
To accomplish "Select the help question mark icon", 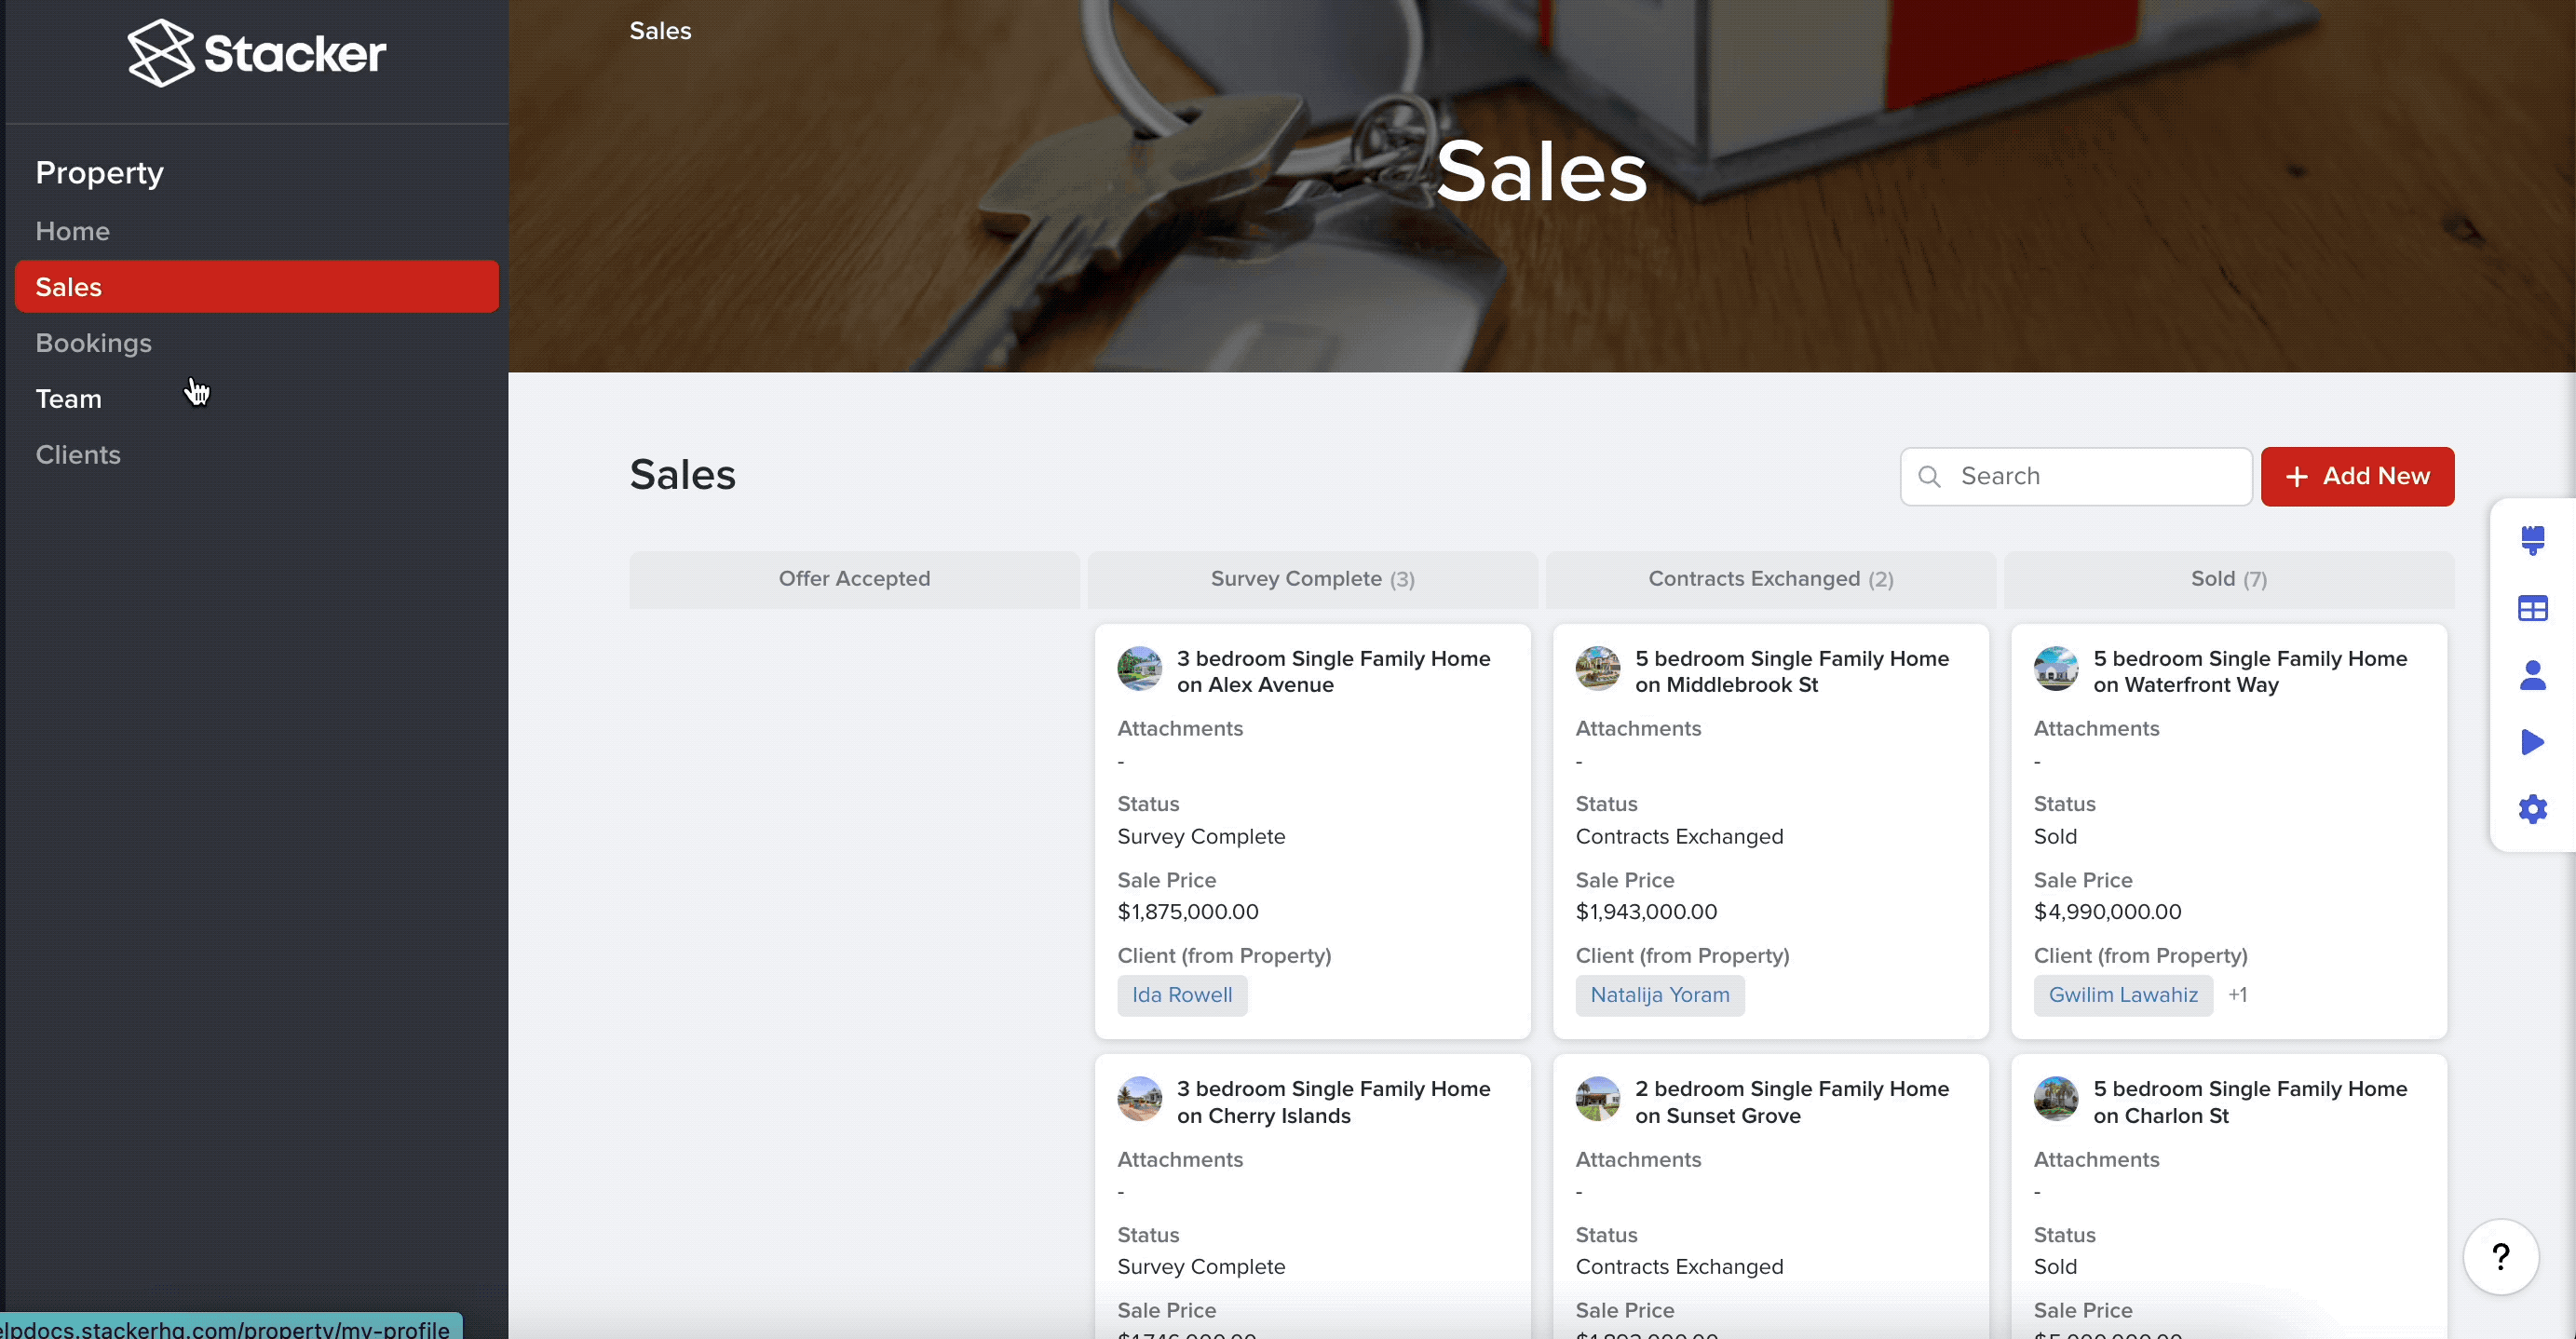I will point(2501,1257).
